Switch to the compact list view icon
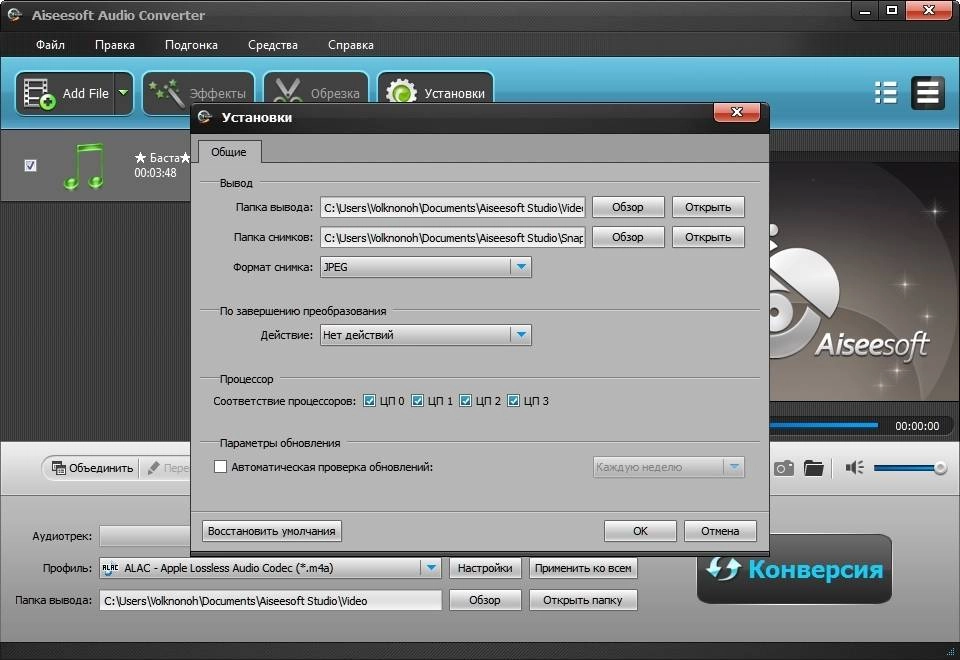This screenshot has width=960, height=660. [x=928, y=93]
